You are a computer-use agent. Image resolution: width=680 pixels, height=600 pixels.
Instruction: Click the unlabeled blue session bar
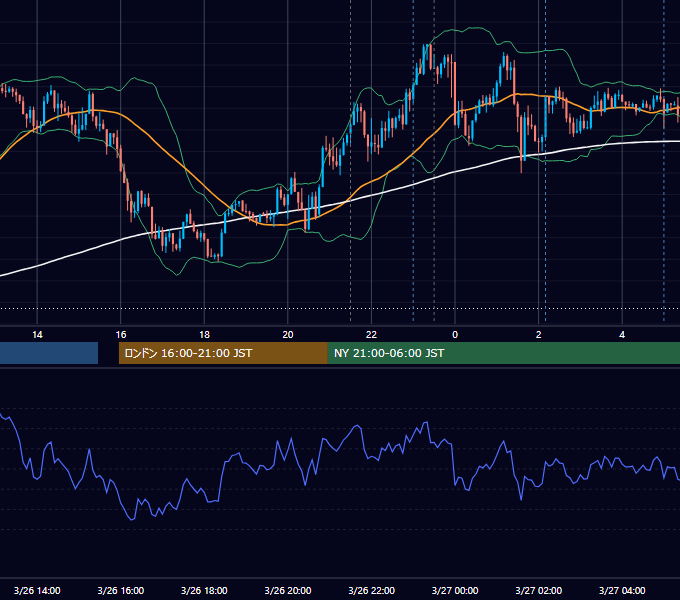click(49, 353)
